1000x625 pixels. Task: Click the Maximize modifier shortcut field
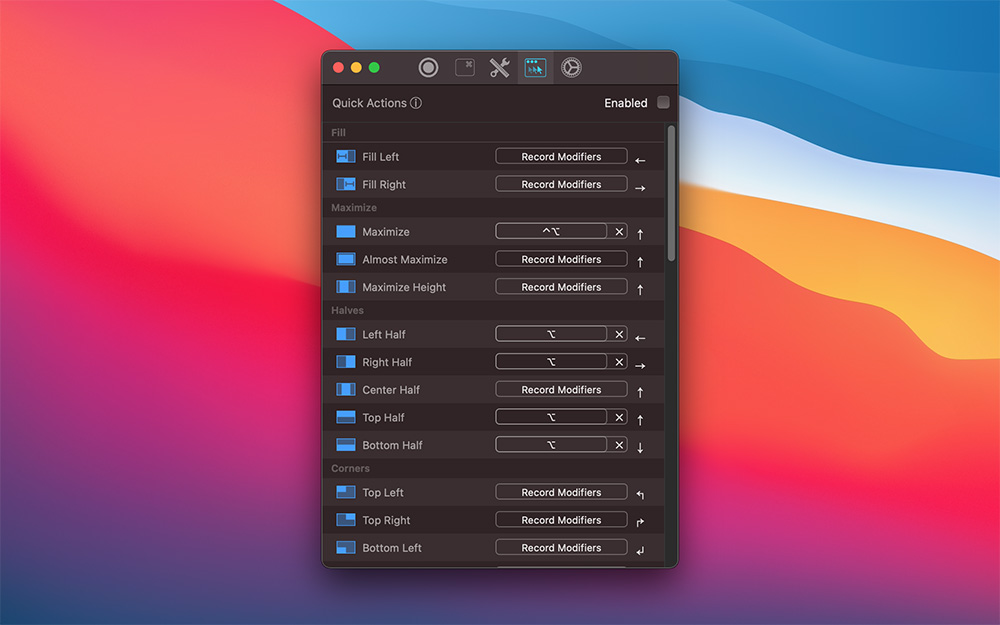551,232
